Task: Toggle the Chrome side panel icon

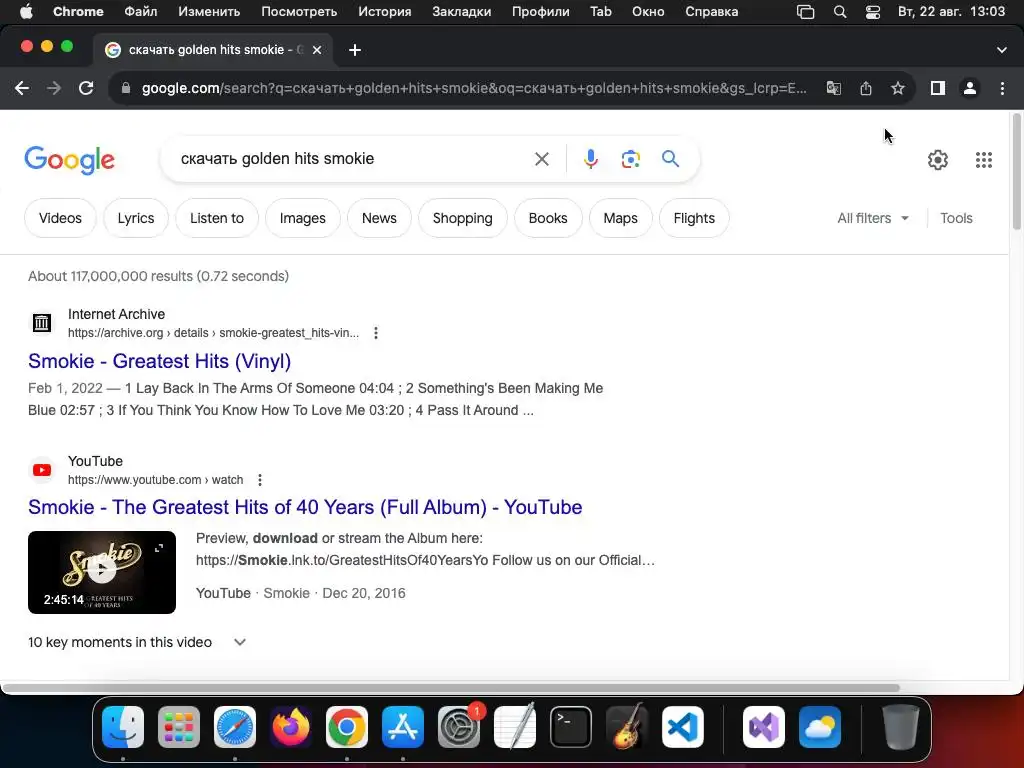Action: pos(938,88)
